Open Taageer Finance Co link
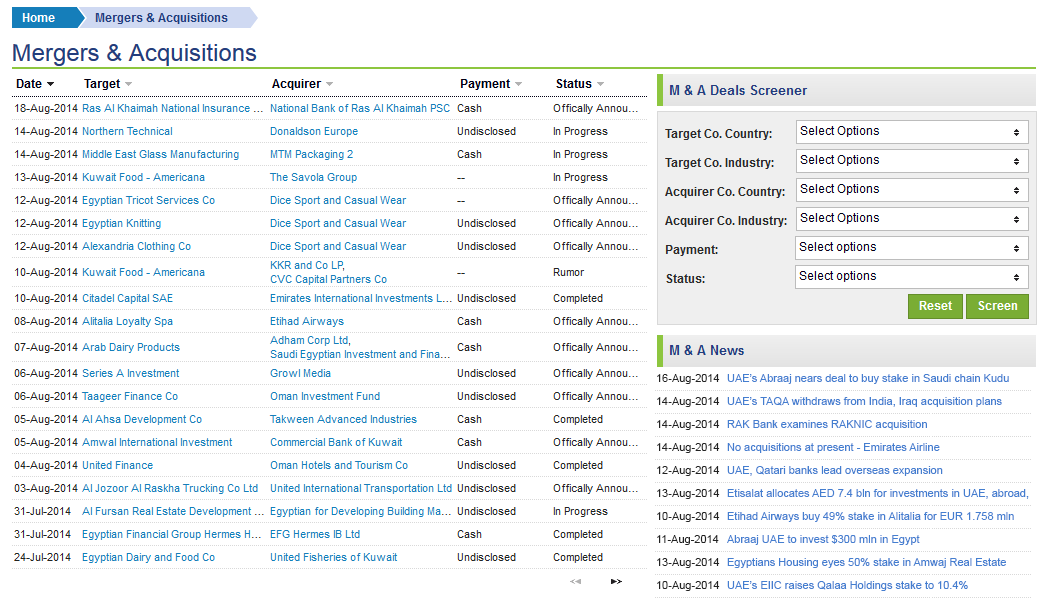This screenshot has height=604, width=1044. coord(130,397)
